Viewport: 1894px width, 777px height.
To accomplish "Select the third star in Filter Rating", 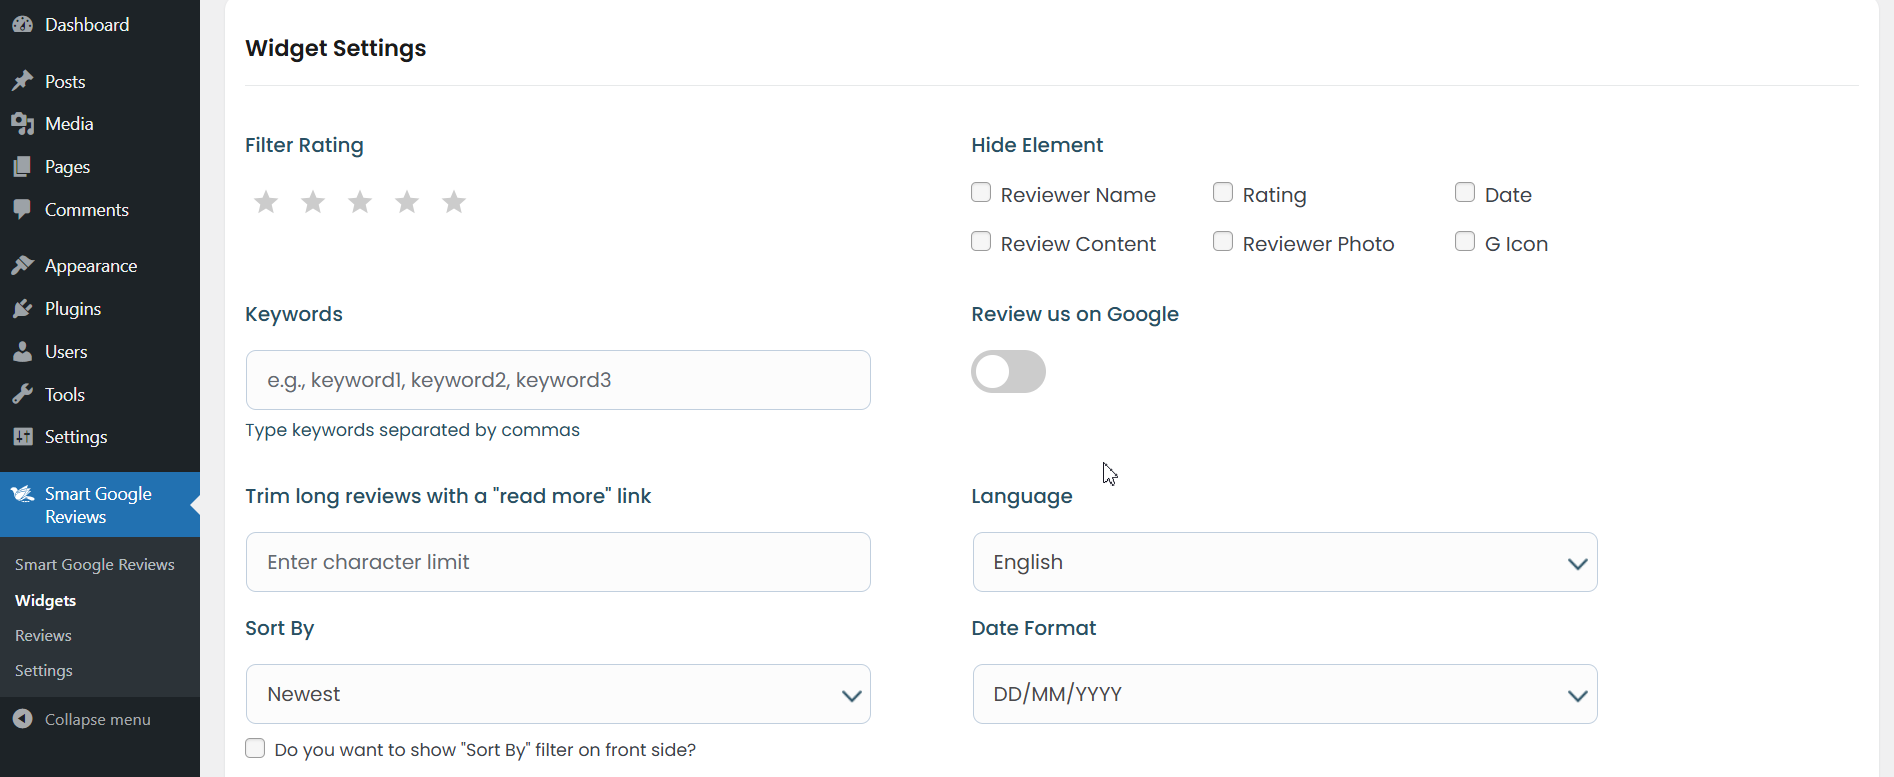I will tap(360, 202).
